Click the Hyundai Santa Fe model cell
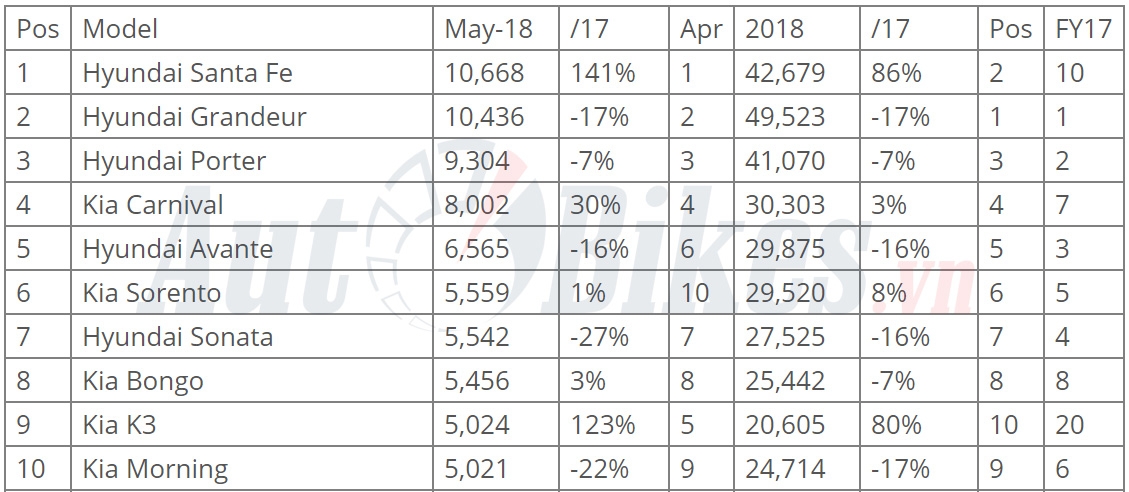 tap(187, 73)
